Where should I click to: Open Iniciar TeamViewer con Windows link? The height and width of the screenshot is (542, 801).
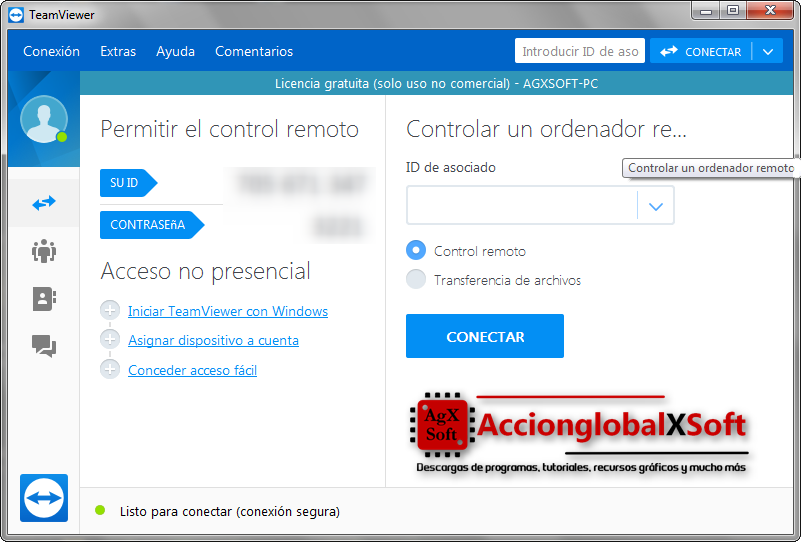coord(228,311)
